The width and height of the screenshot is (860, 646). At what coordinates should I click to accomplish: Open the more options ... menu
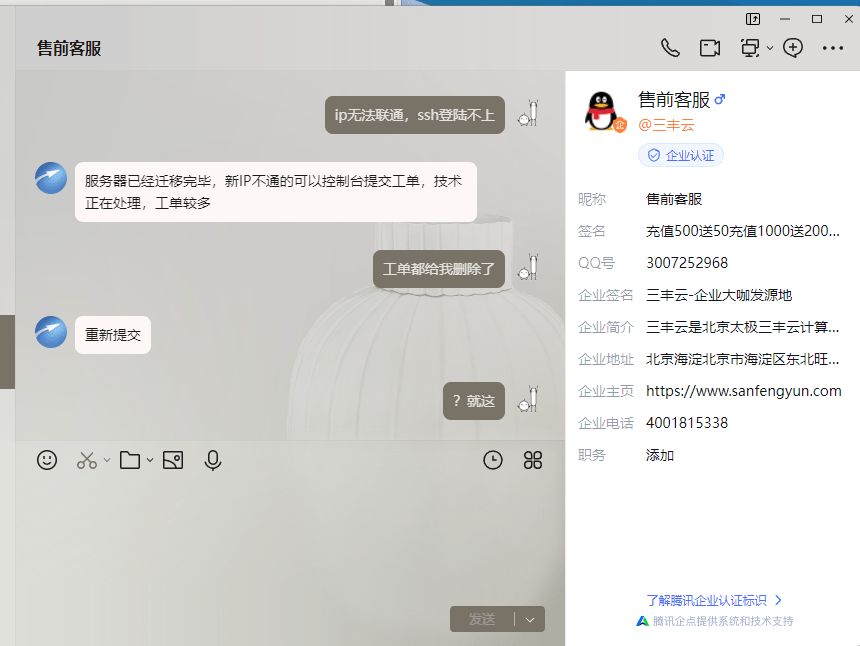(x=832, y=47)
